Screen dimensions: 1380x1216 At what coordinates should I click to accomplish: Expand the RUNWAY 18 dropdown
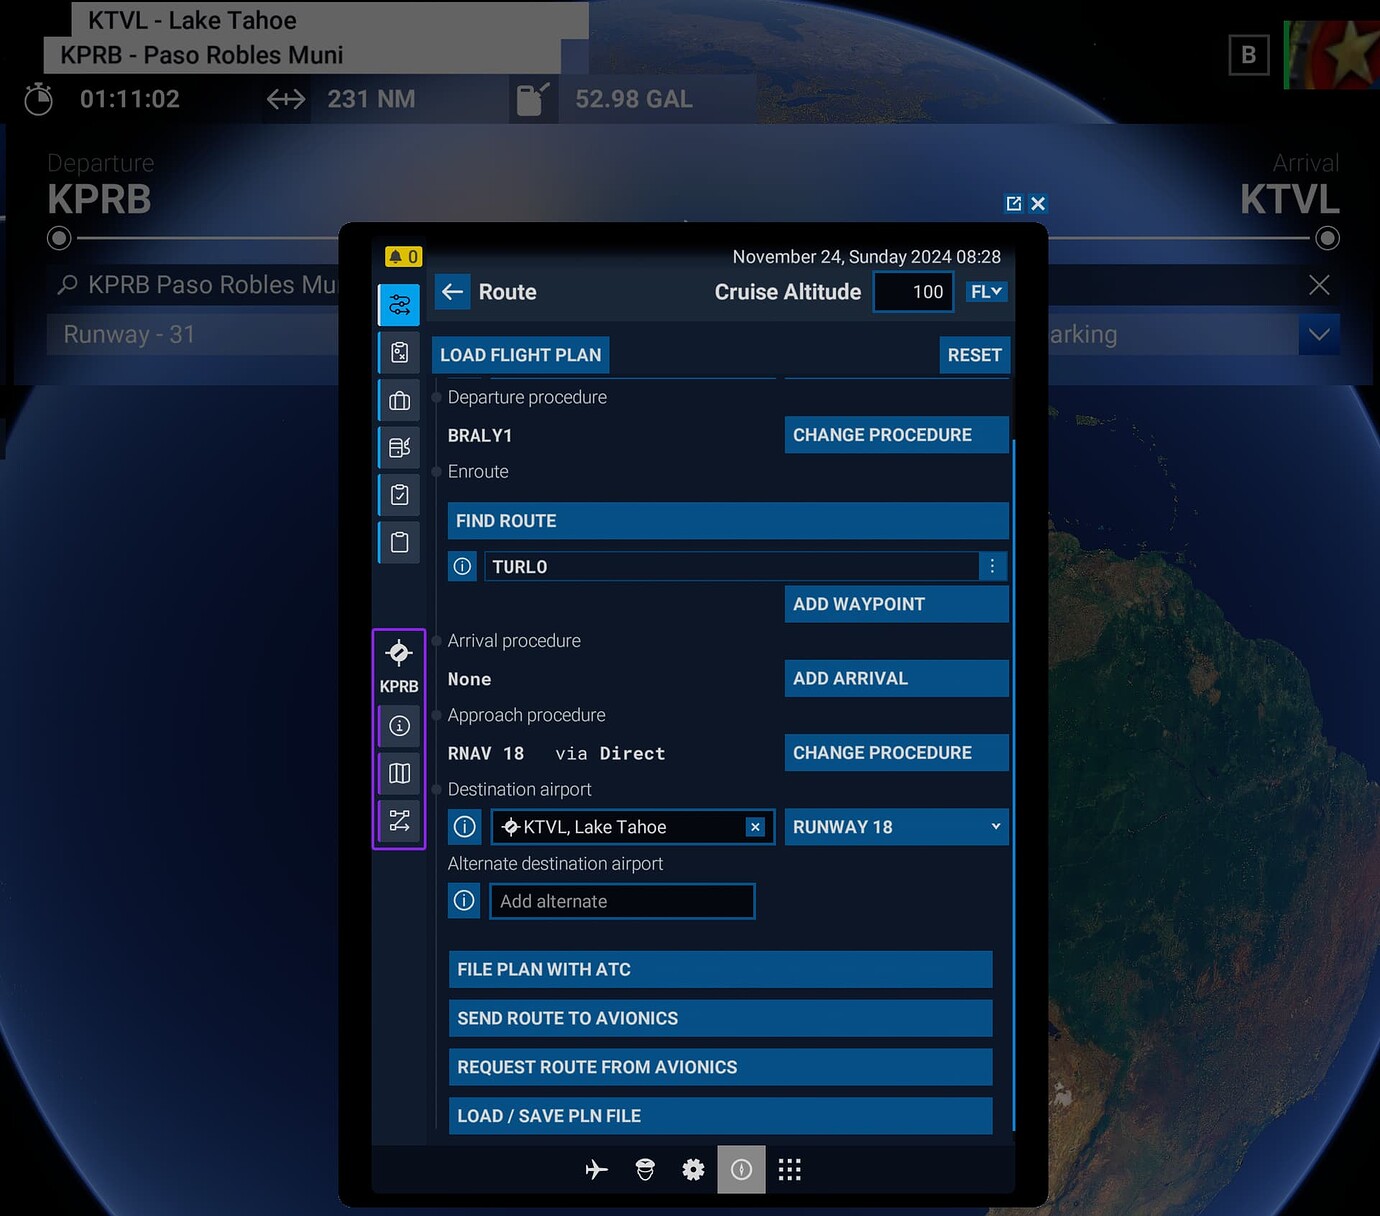pos(895,827)
